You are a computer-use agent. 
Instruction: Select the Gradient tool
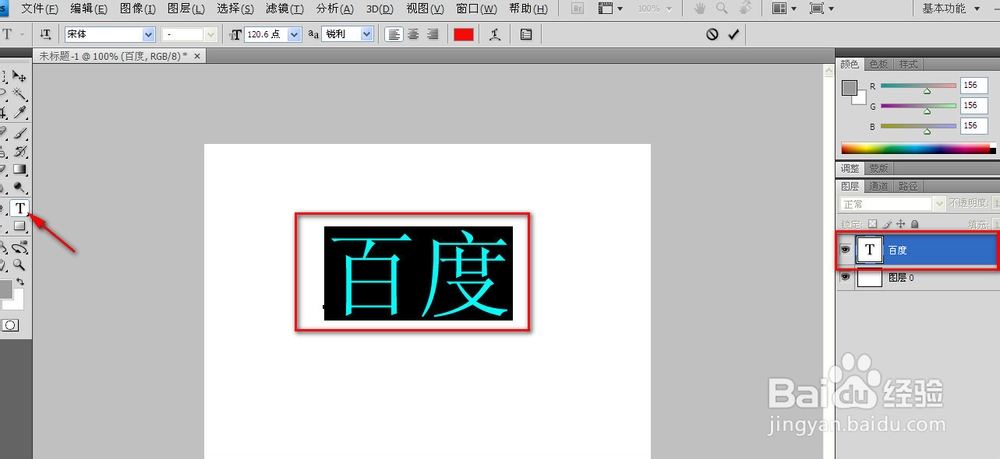tap(19, 170)
